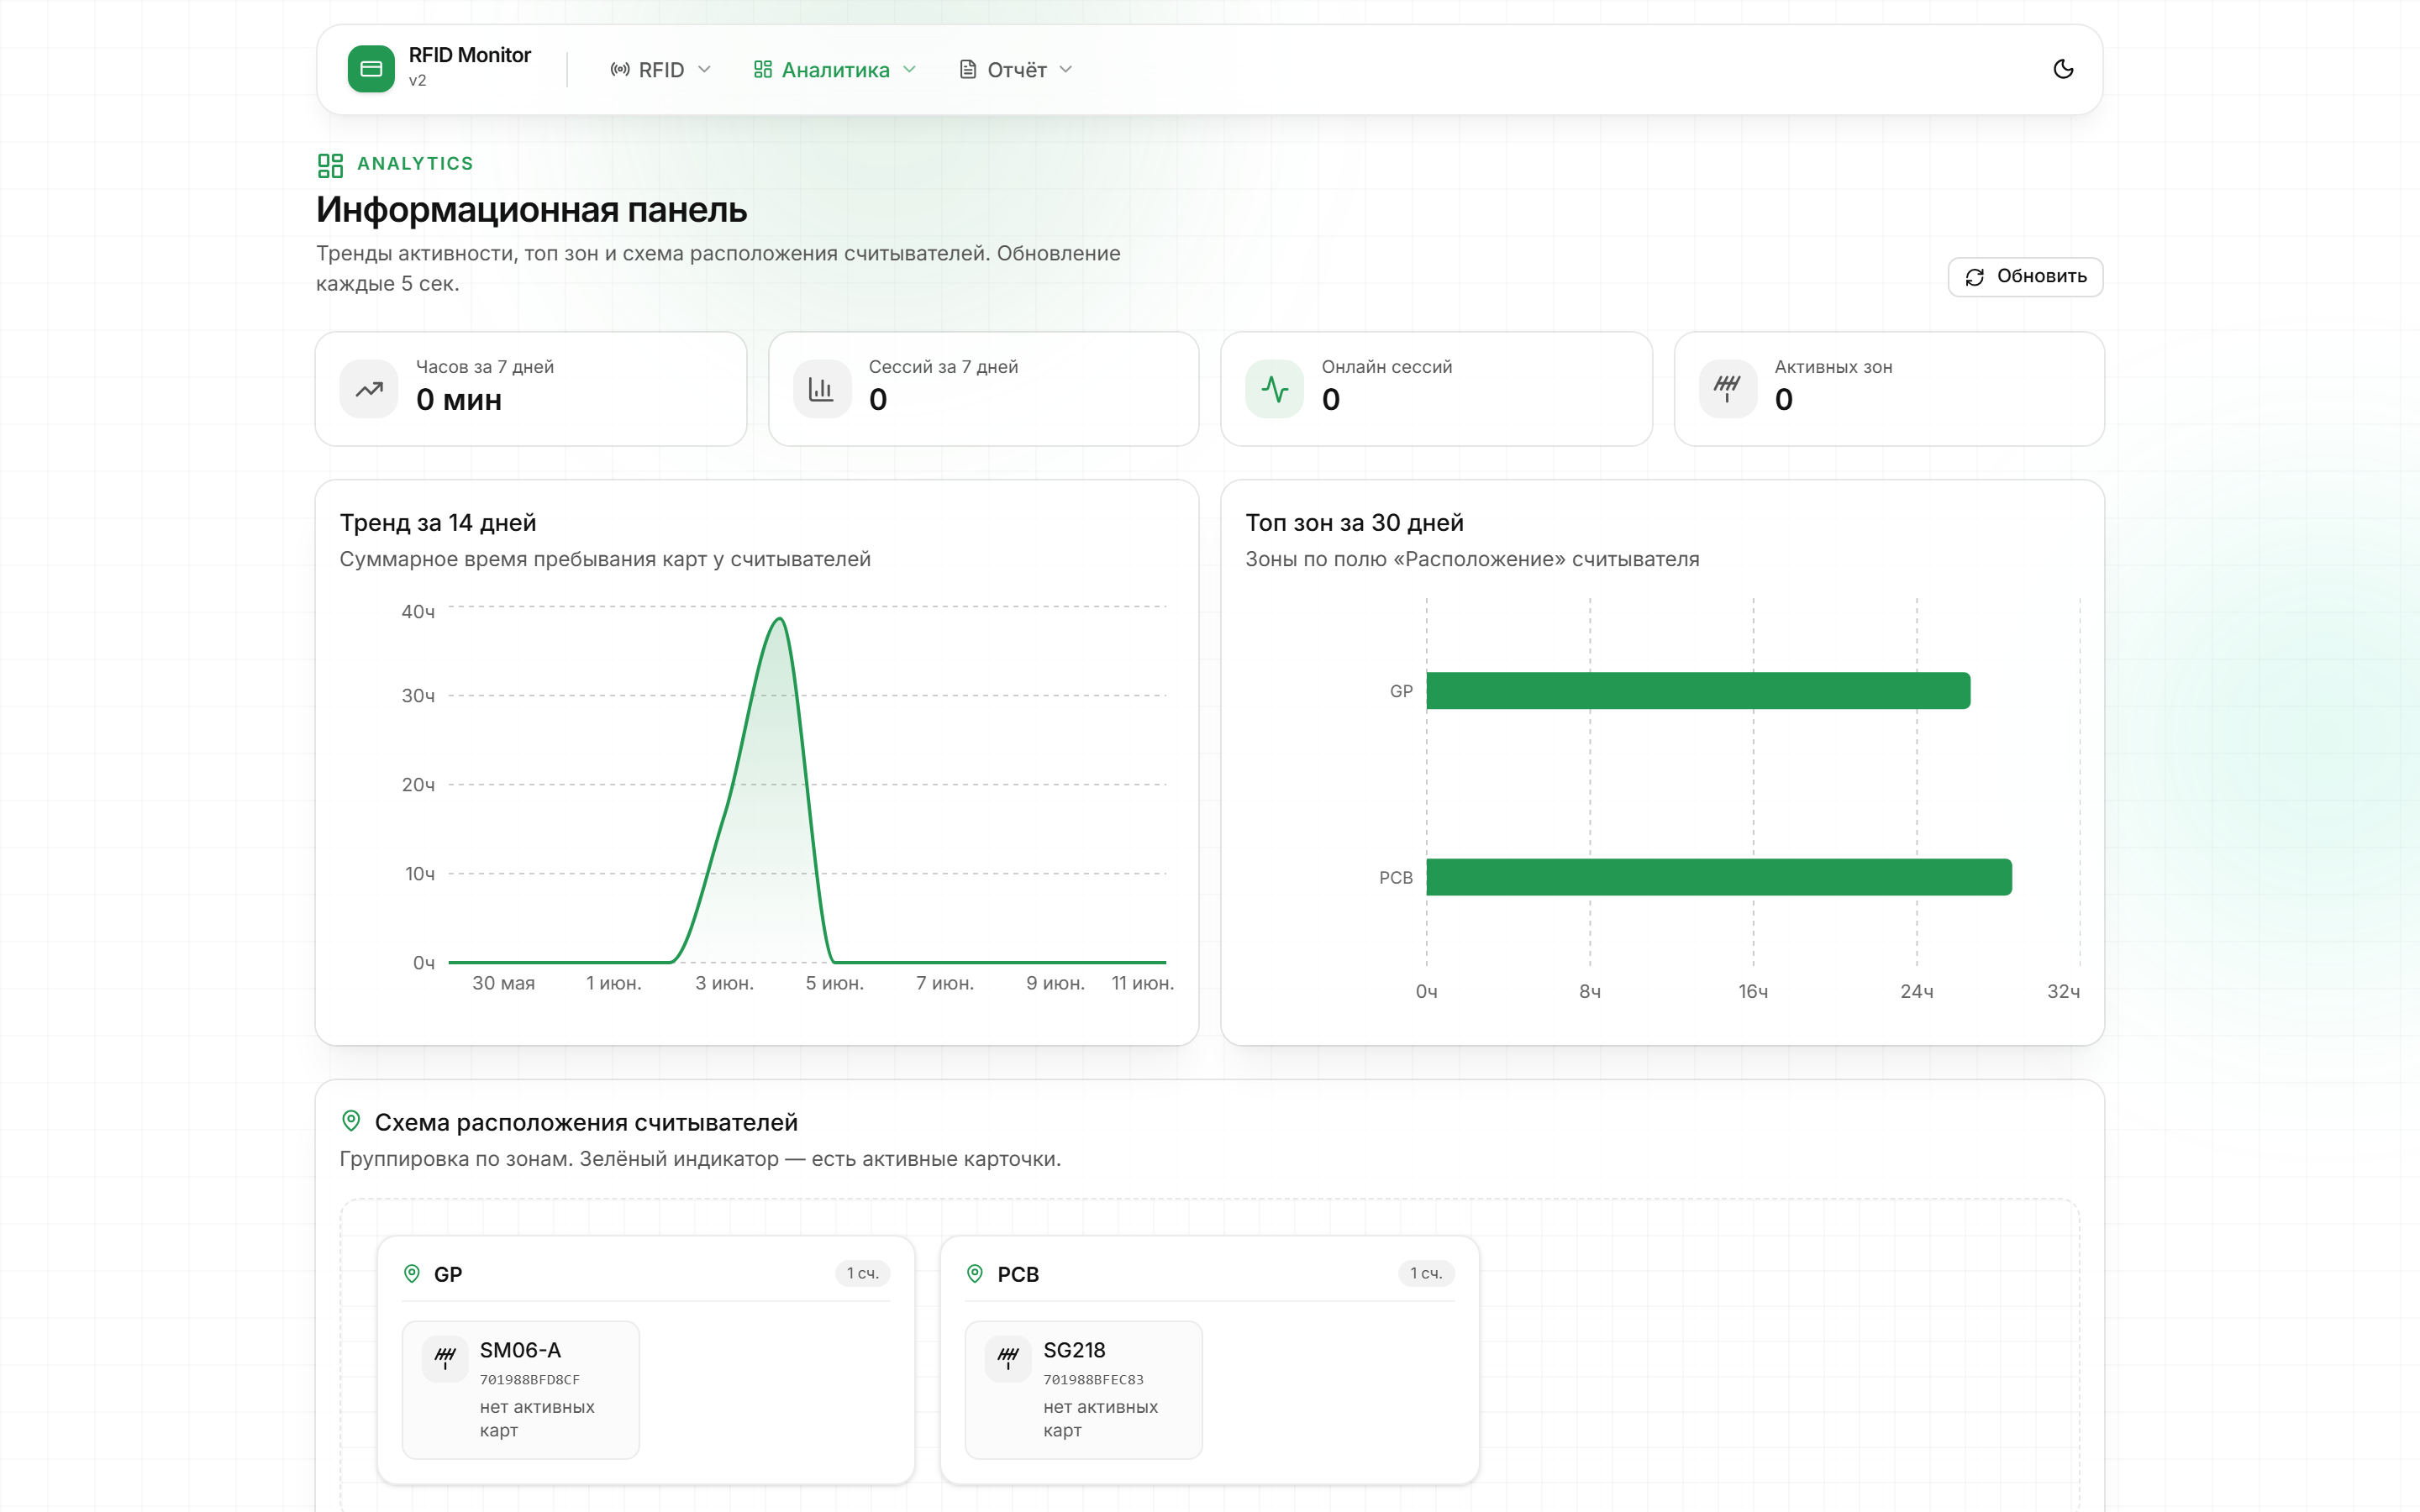2420x1512 pixels.
Task: Click the Топ зон за 30 дней title
Action: pos(1354,523)
